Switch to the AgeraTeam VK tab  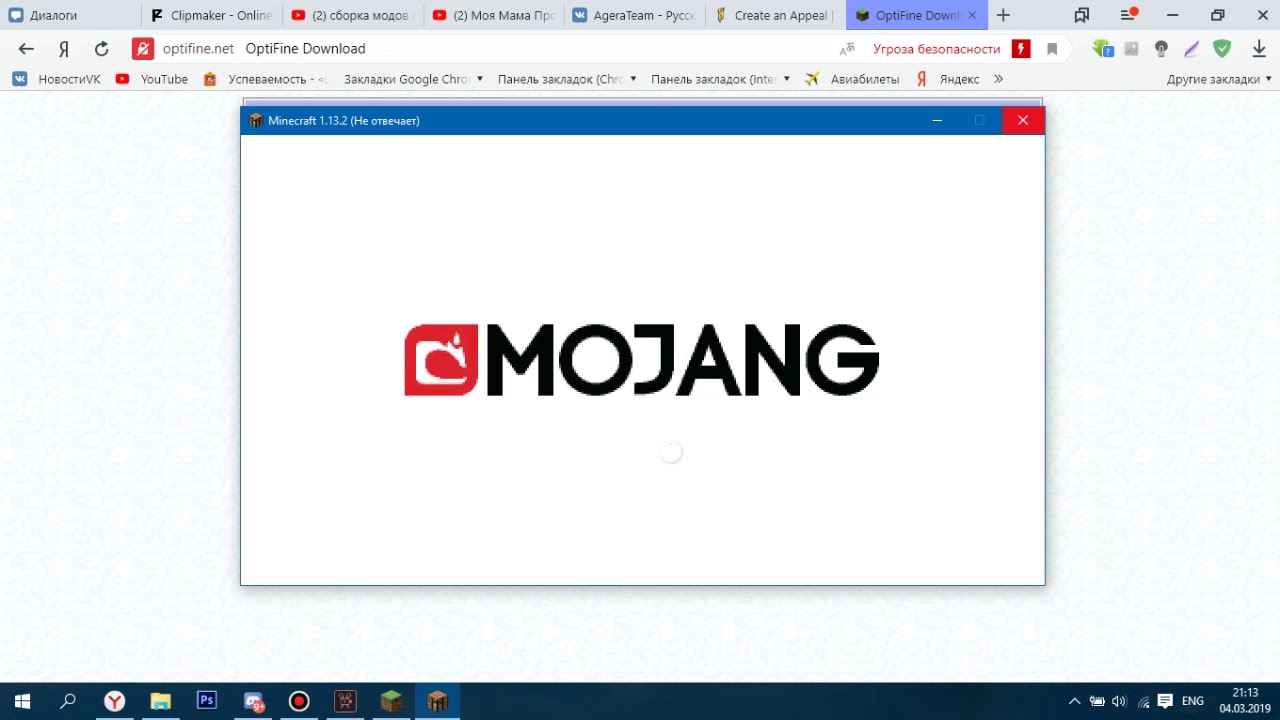(x=634, y=15)
